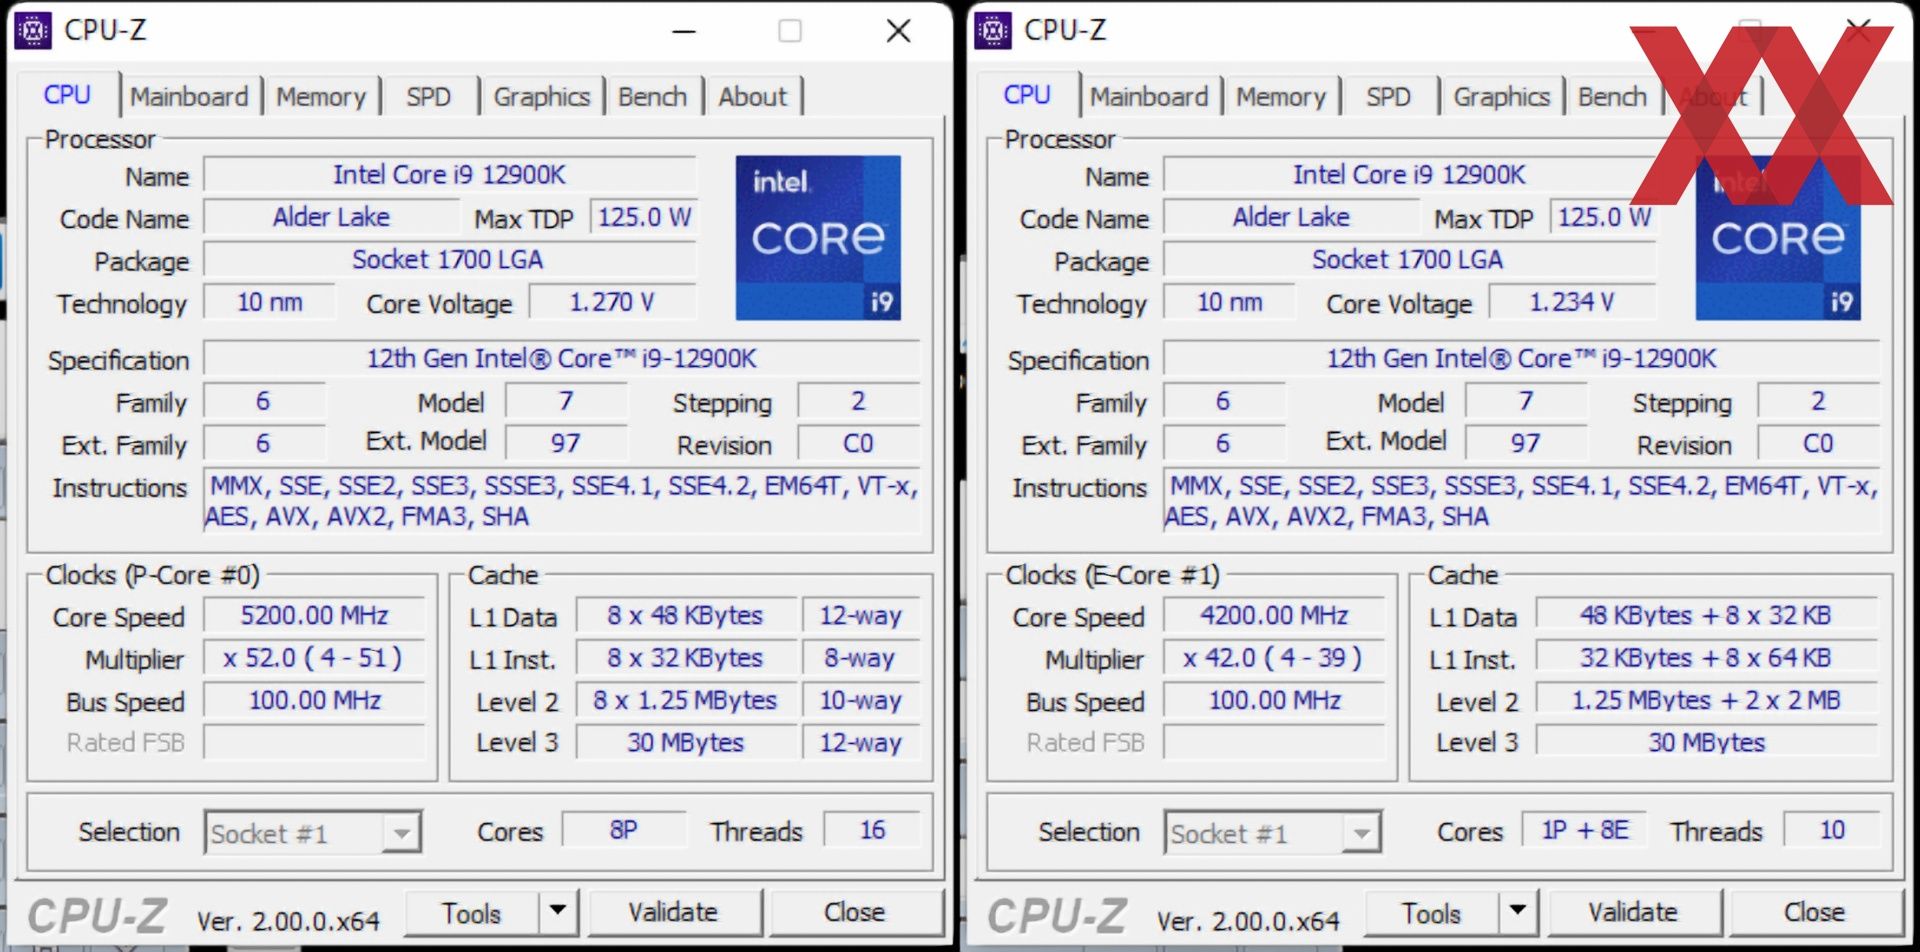Select the CPU tab in right window

(1027, 94)
